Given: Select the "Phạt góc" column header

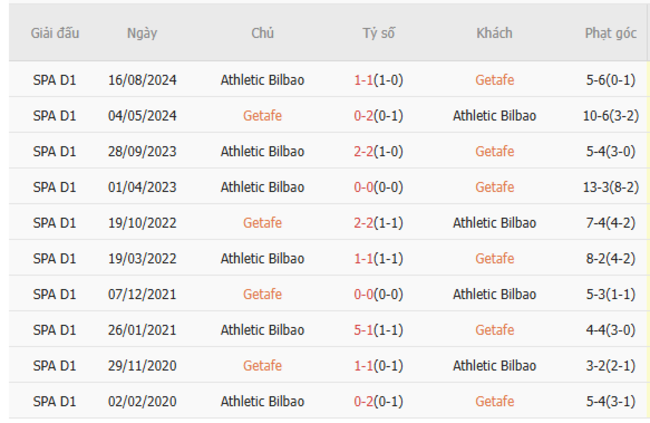Looking at the screenshot, I should (x=611, y=33).
